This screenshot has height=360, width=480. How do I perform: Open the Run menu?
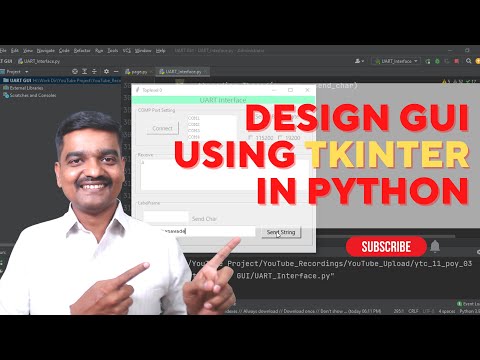pos(99,51)
